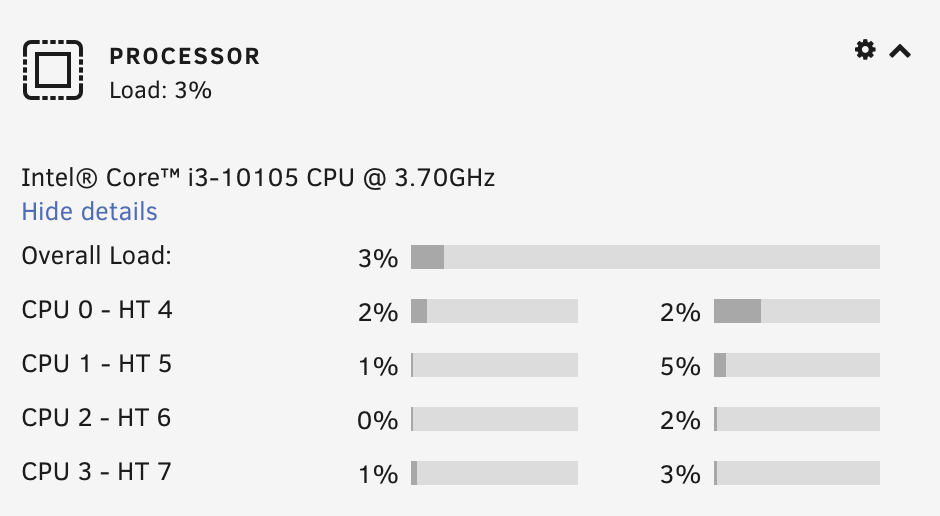Click the CPU 0 - HT 4 label

pos(97,310)
